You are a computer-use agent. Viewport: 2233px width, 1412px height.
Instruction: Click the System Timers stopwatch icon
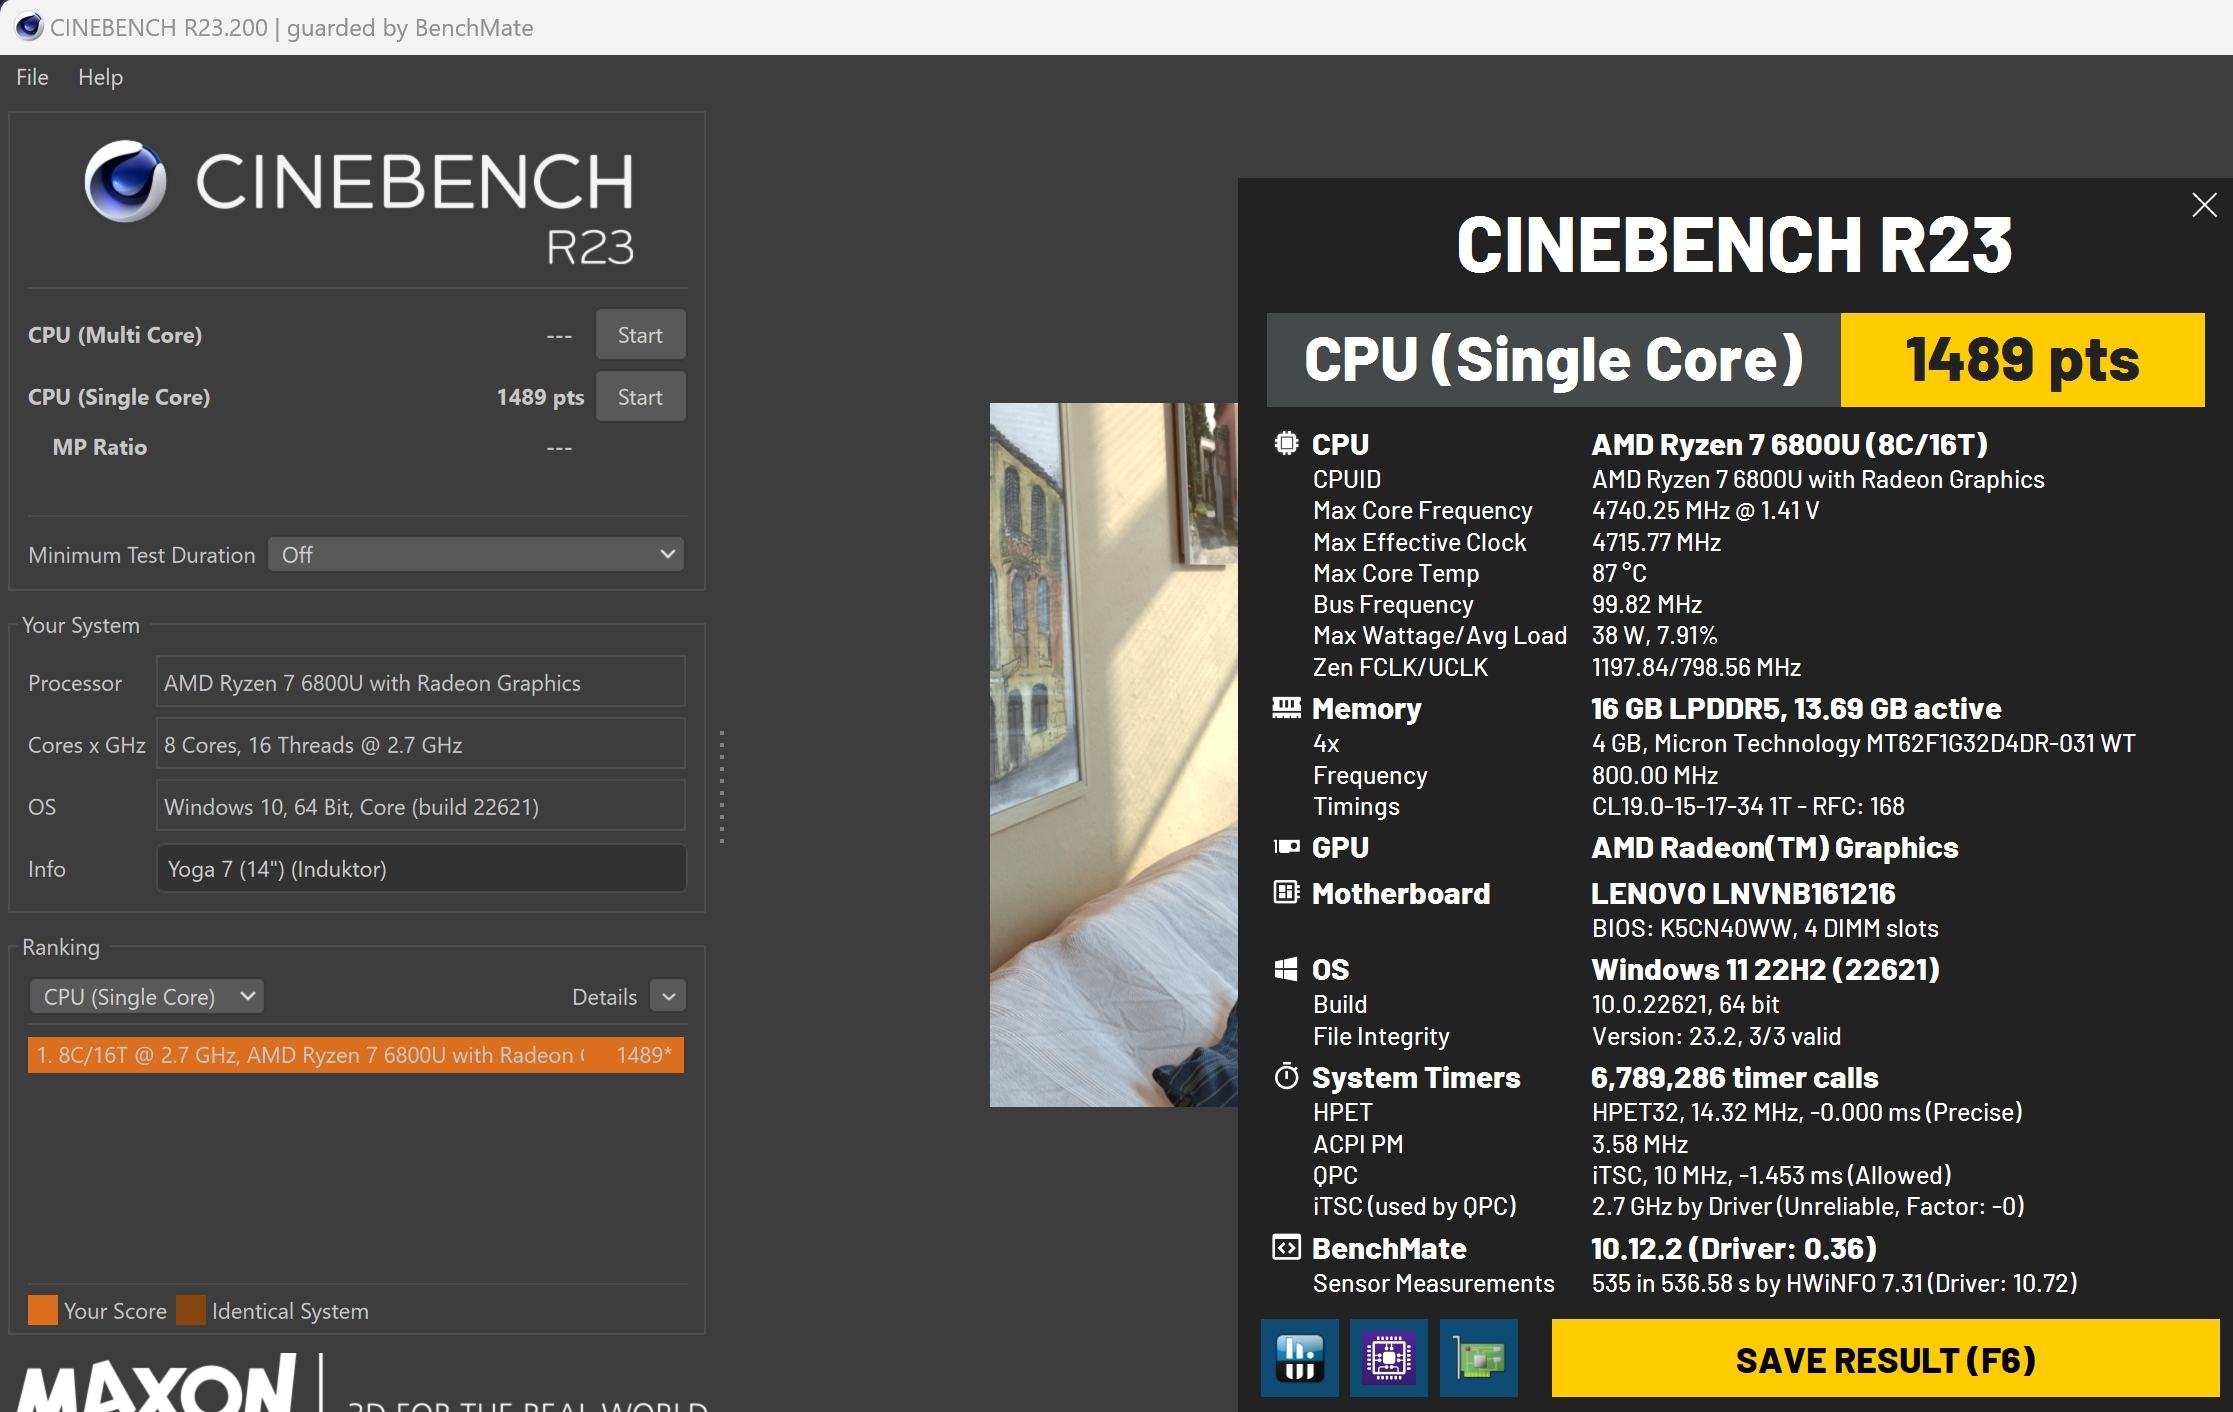tap(1286, 1076)
